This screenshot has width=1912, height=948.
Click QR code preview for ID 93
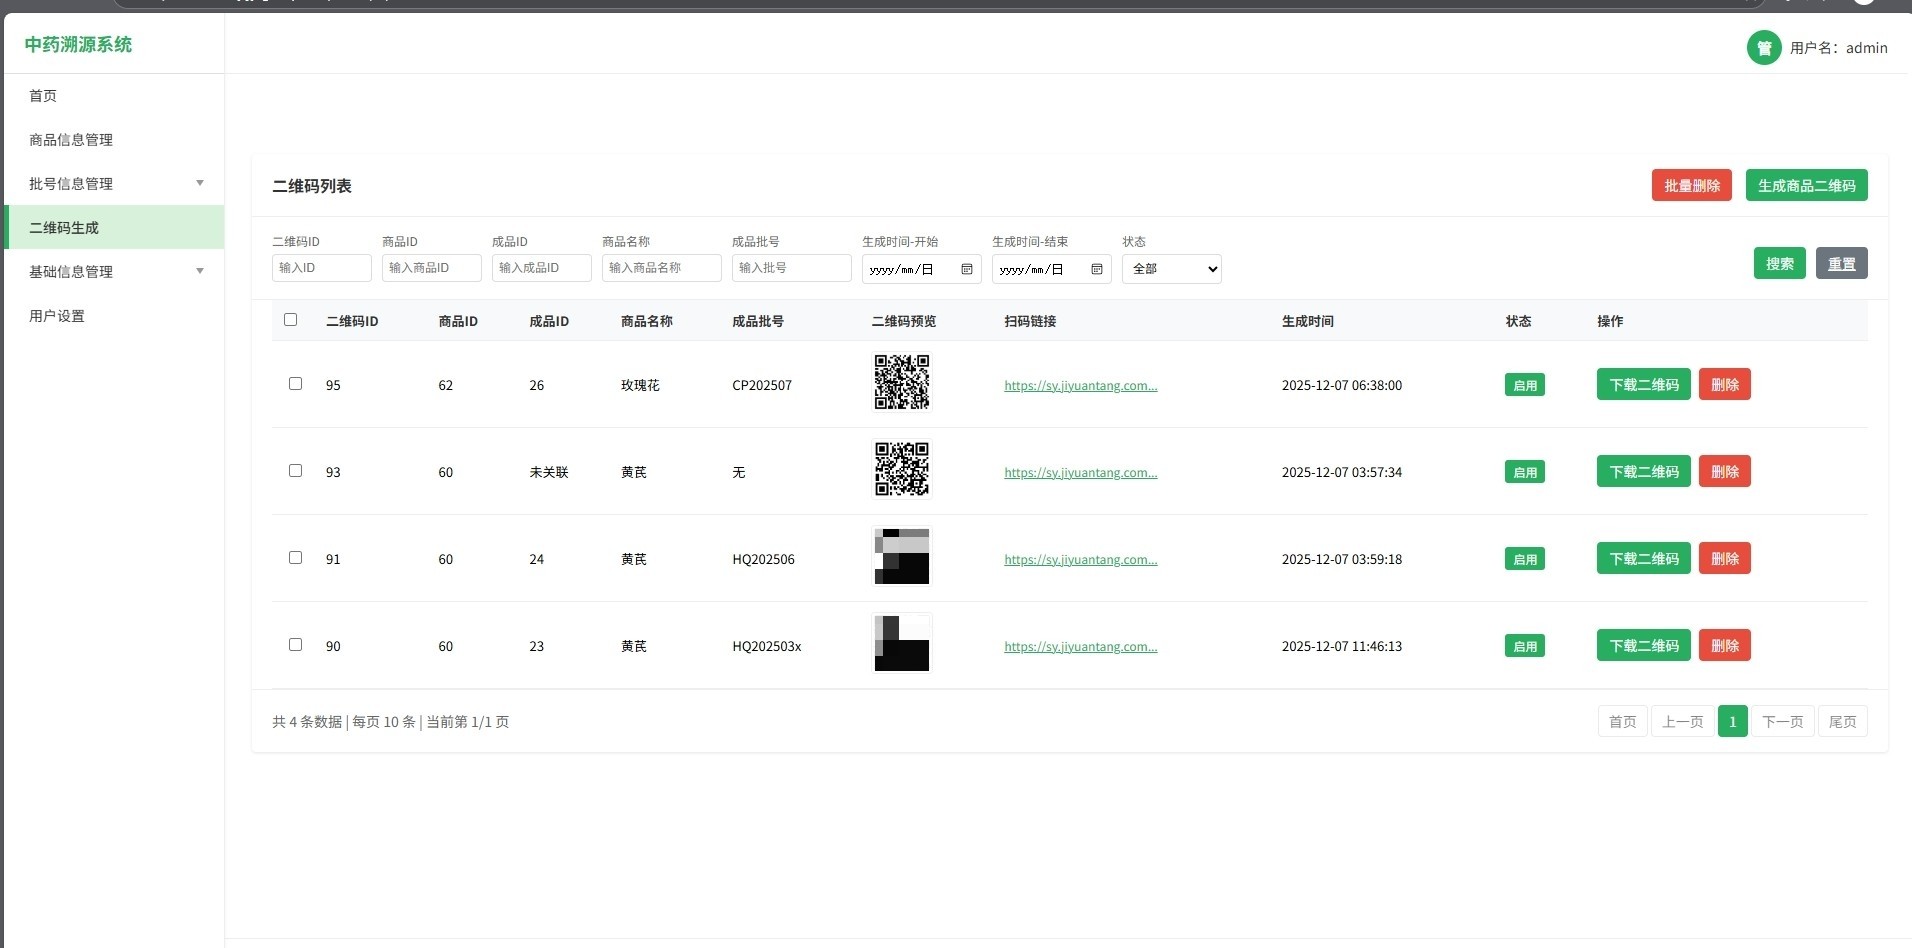click(x=901, y=470)
